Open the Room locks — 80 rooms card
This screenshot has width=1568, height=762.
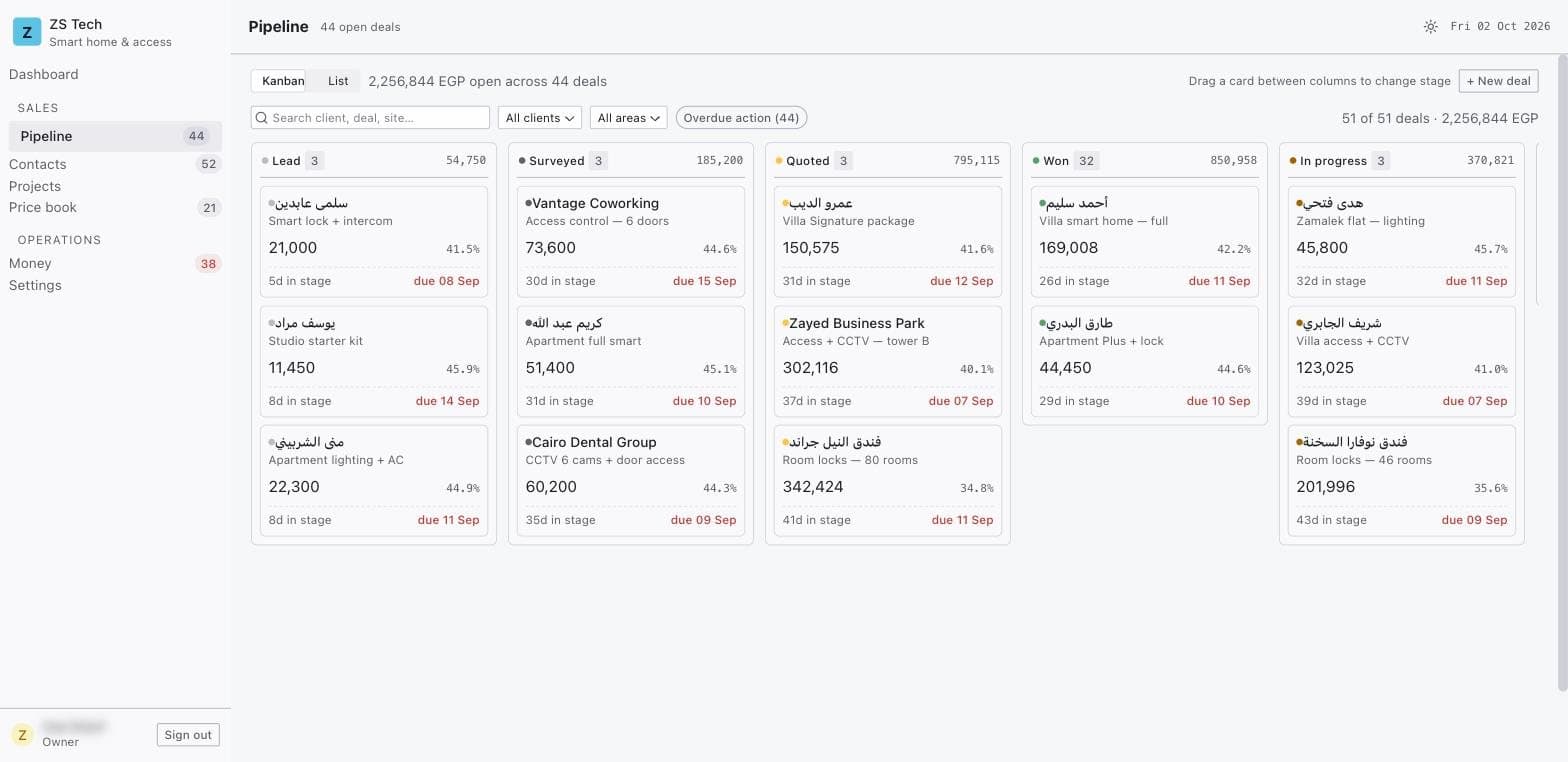(888, 480)
